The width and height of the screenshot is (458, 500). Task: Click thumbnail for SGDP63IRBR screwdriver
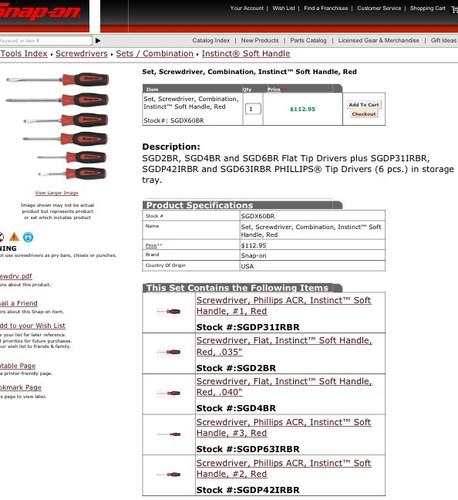pos(169,434)
